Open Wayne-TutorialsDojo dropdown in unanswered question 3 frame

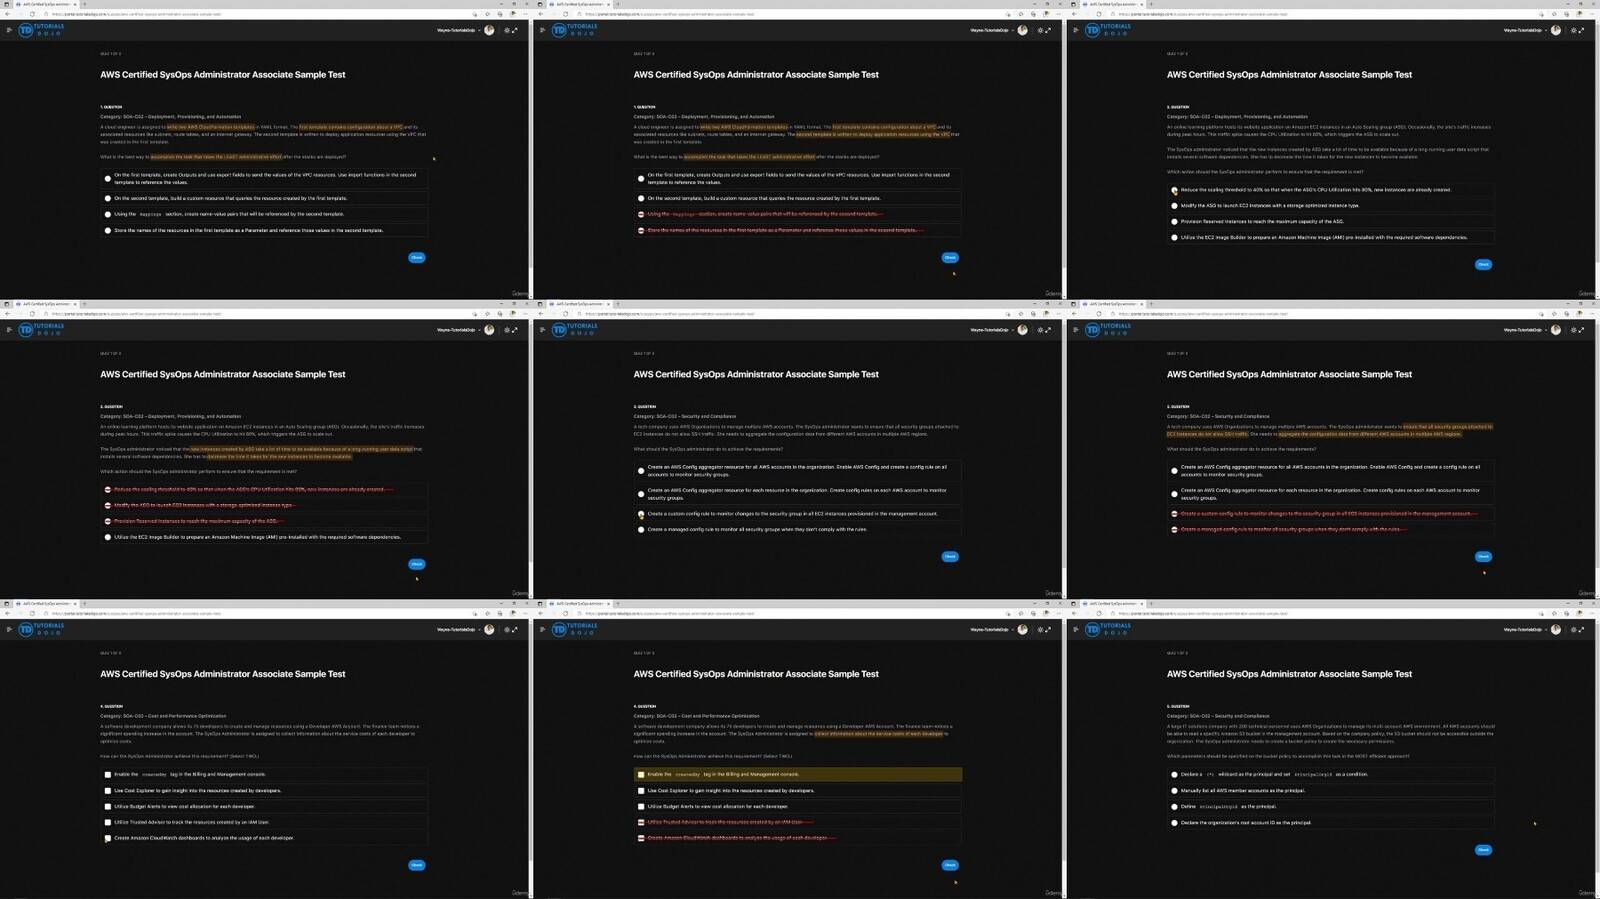(991, 330)
